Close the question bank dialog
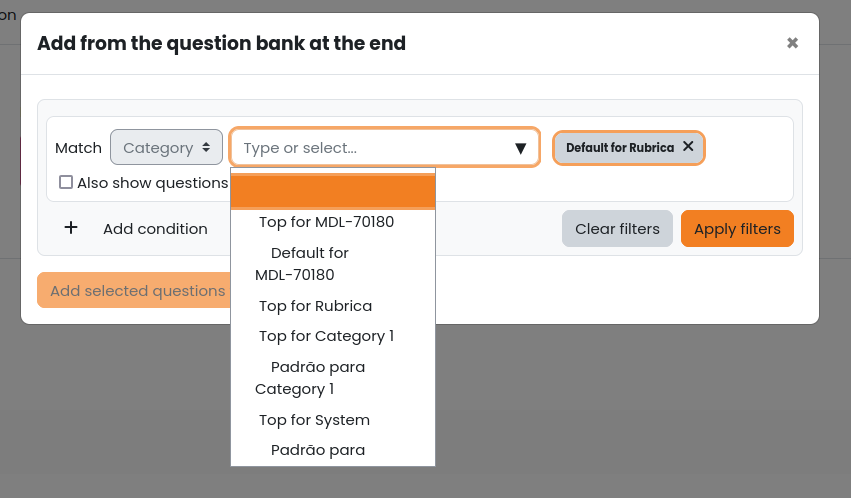Screen dimensions: 851x498 (792, 43)
